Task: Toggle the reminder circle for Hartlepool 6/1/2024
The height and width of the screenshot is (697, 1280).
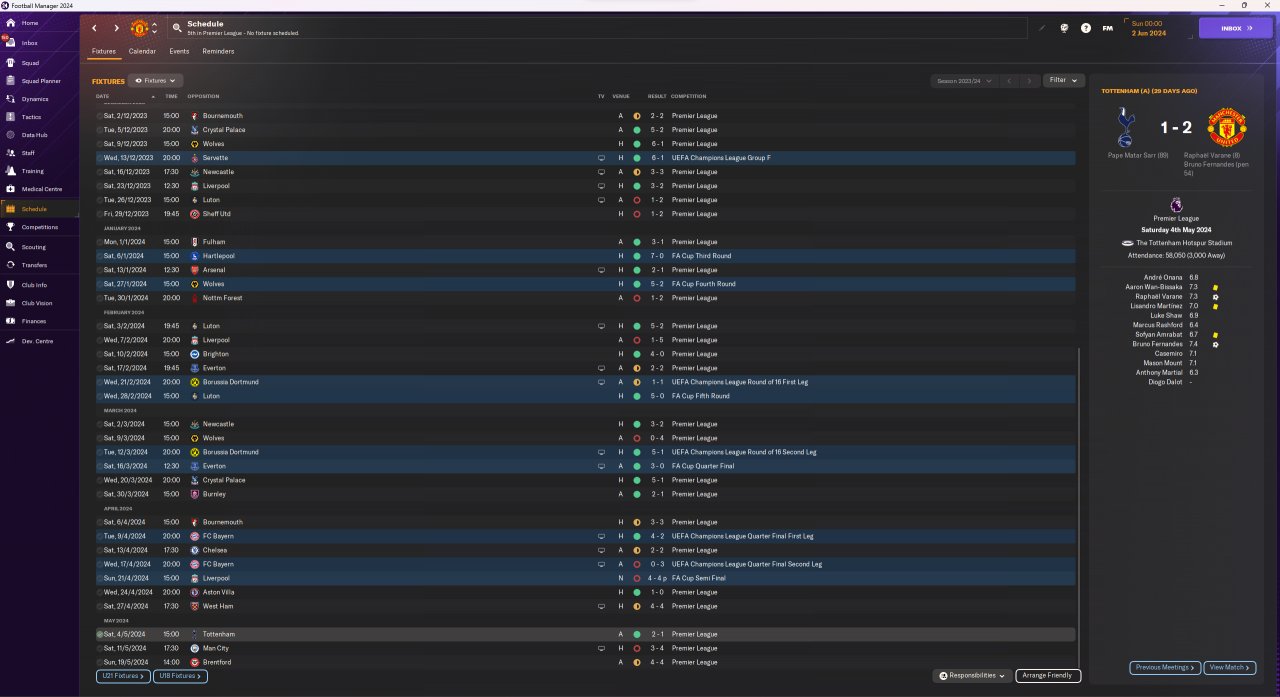Action: tap(100, 256)
